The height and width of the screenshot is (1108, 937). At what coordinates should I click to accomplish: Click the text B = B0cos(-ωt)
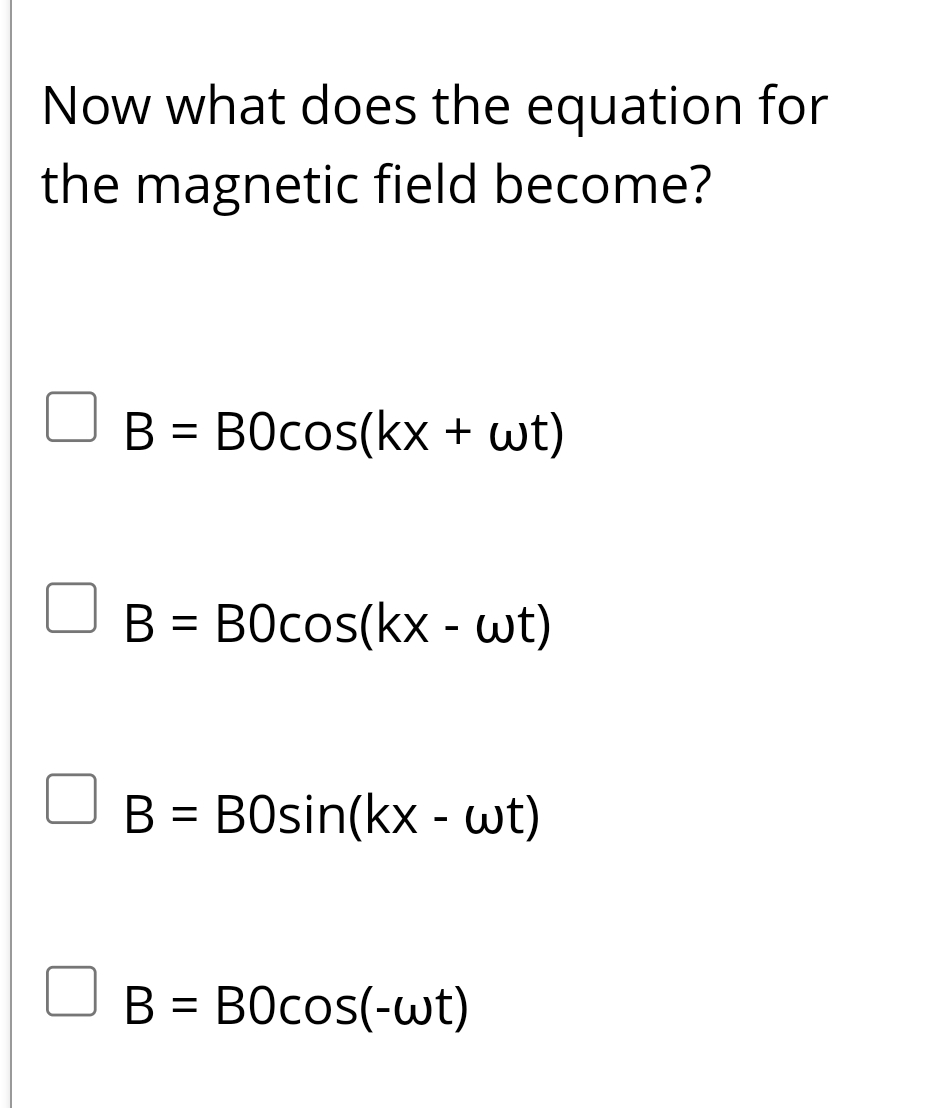(x=297, y=1006)
